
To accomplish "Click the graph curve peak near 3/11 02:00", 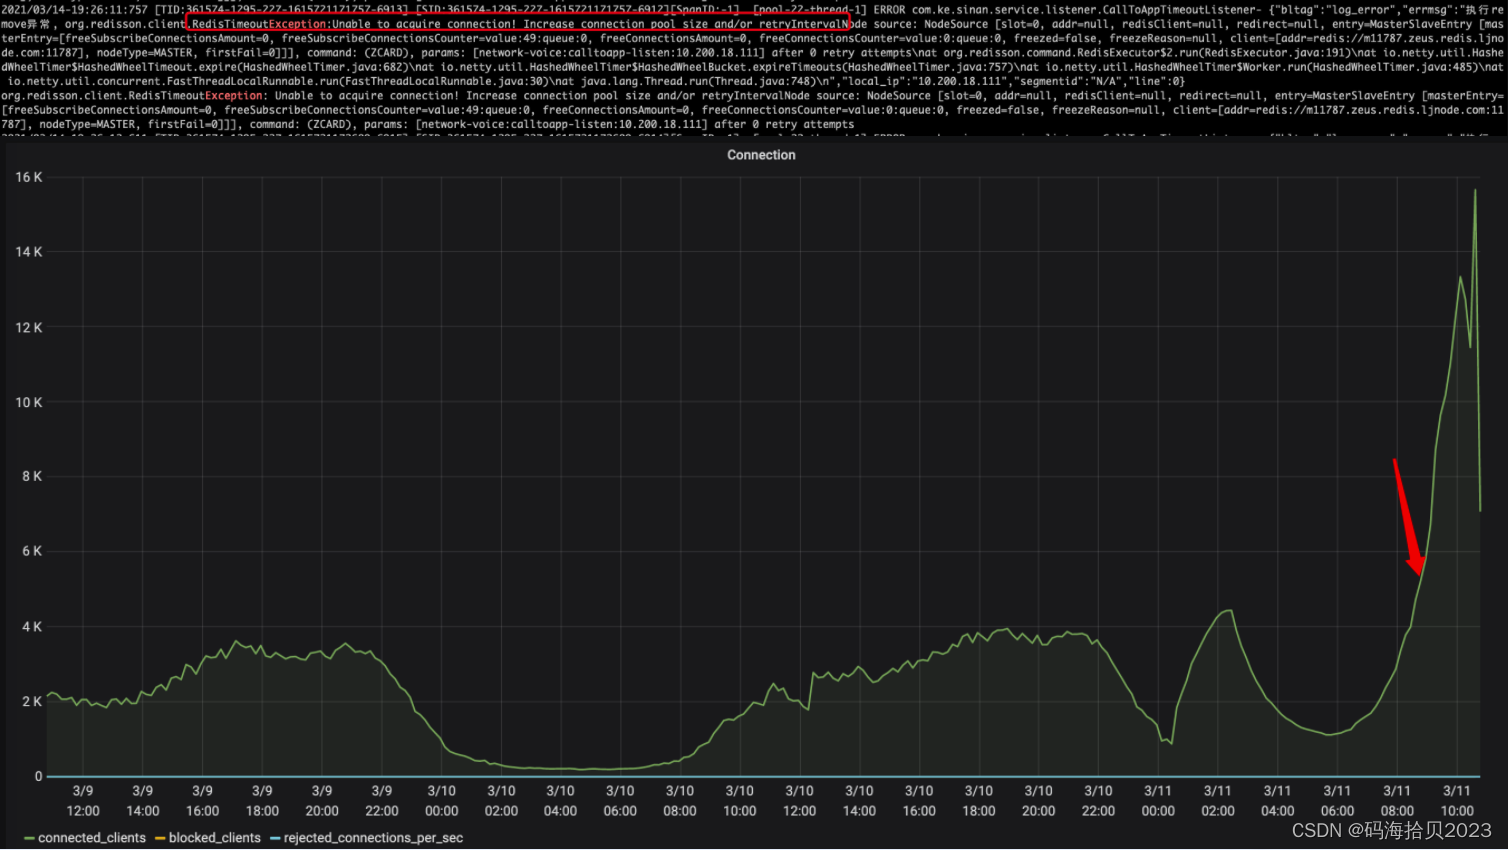I will pos(1228,610).
